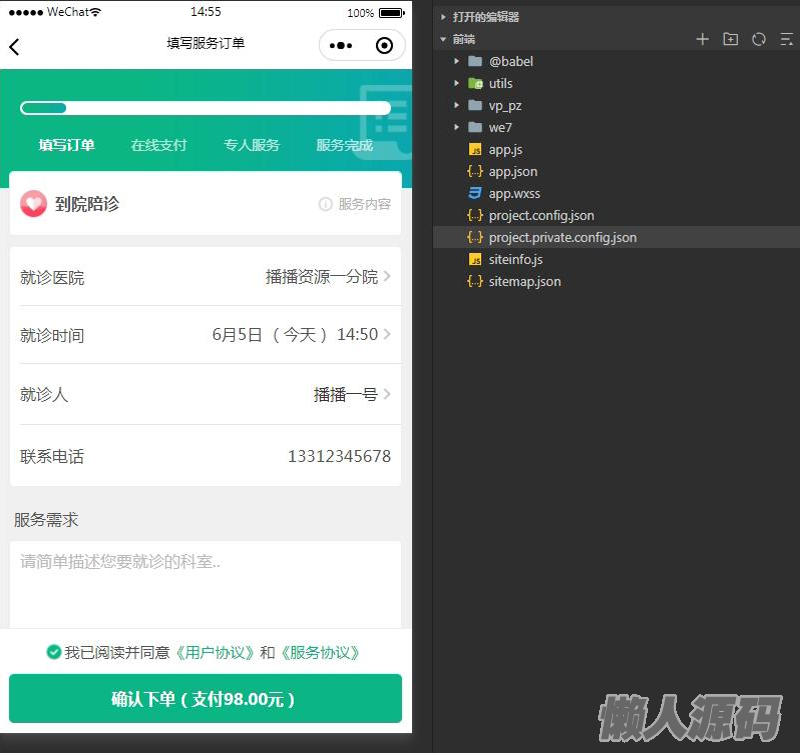This screenshot has width=800, height=753.
Task: Open time picker chevron for 就诊时间
Action: point(387,334)
